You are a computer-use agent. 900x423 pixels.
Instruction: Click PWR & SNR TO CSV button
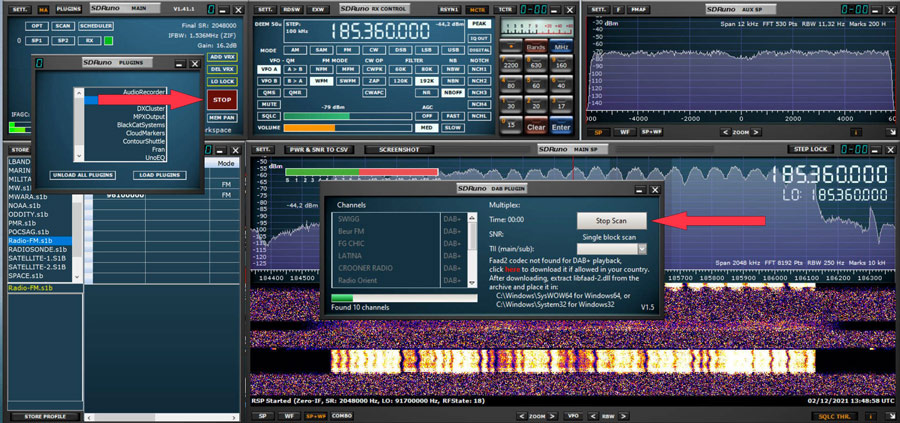pyautogui.click(x=319, y=150)
